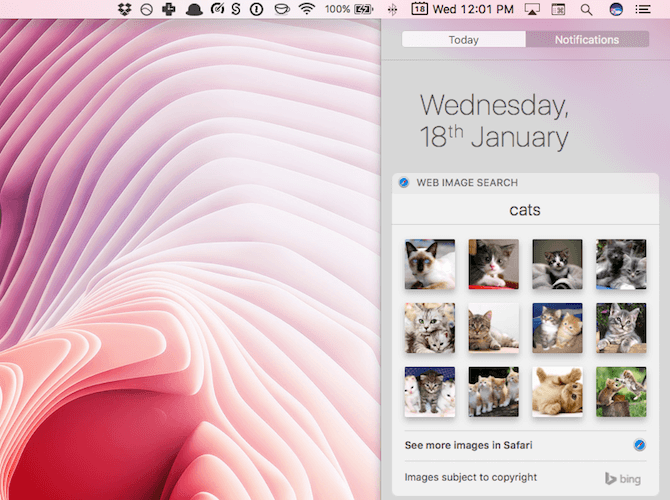Open the Dropbox menu bar icon
This screenshot has width=670, height=500.
point(124,9)
